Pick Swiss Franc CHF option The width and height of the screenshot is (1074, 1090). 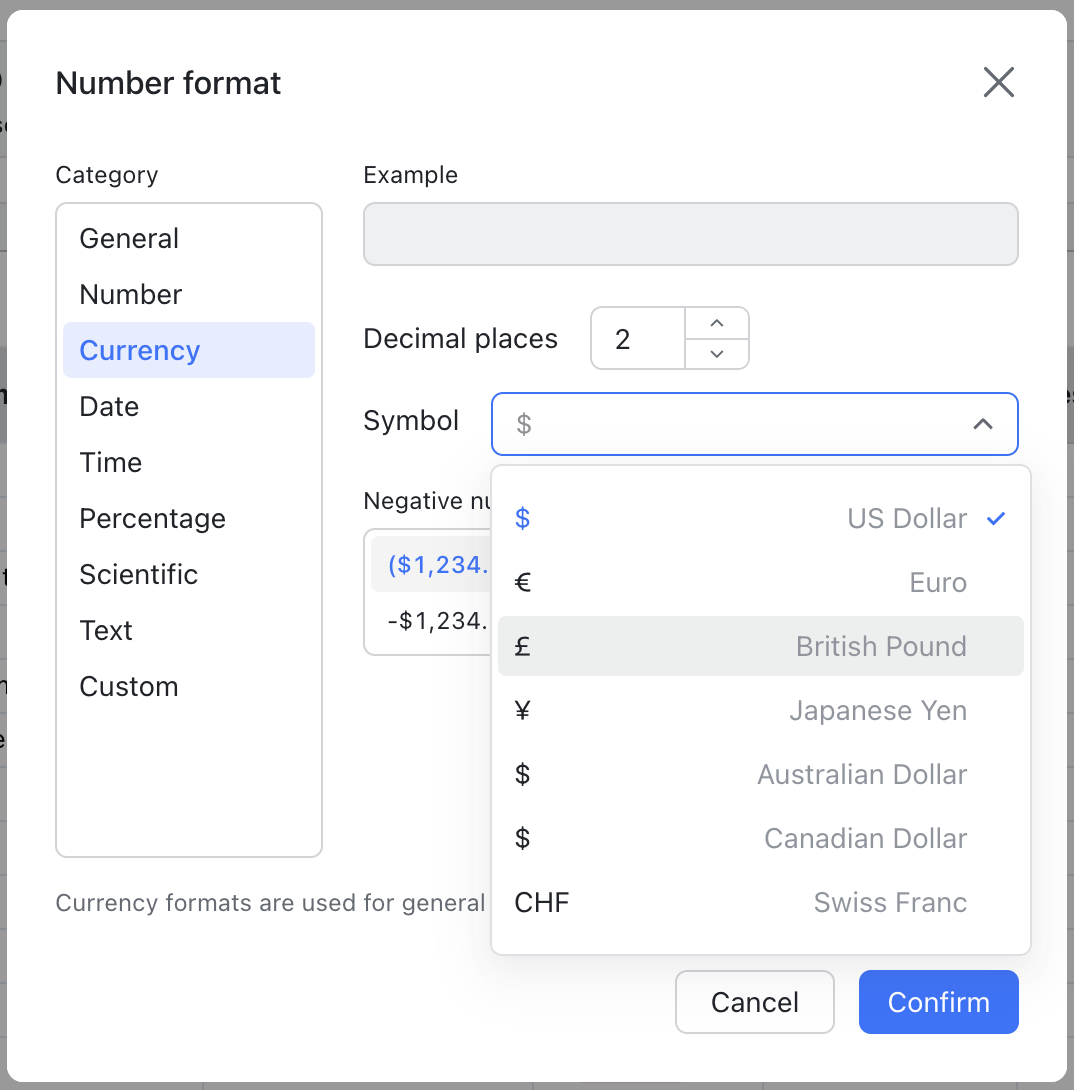pos(760,903)
